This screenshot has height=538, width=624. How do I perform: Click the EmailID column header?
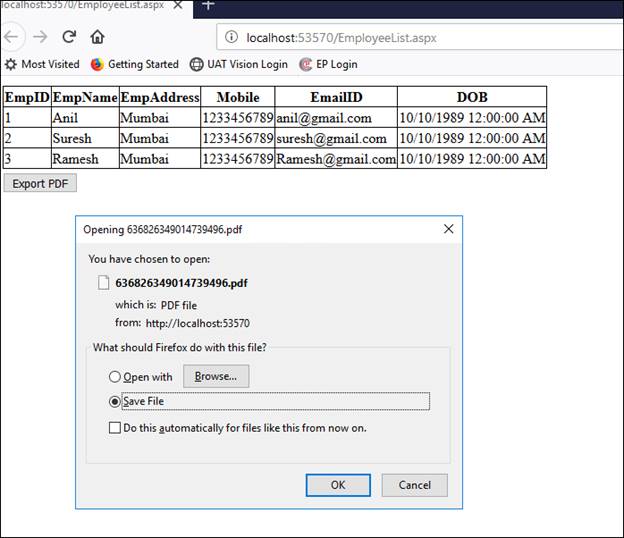[x=336, y=97]
